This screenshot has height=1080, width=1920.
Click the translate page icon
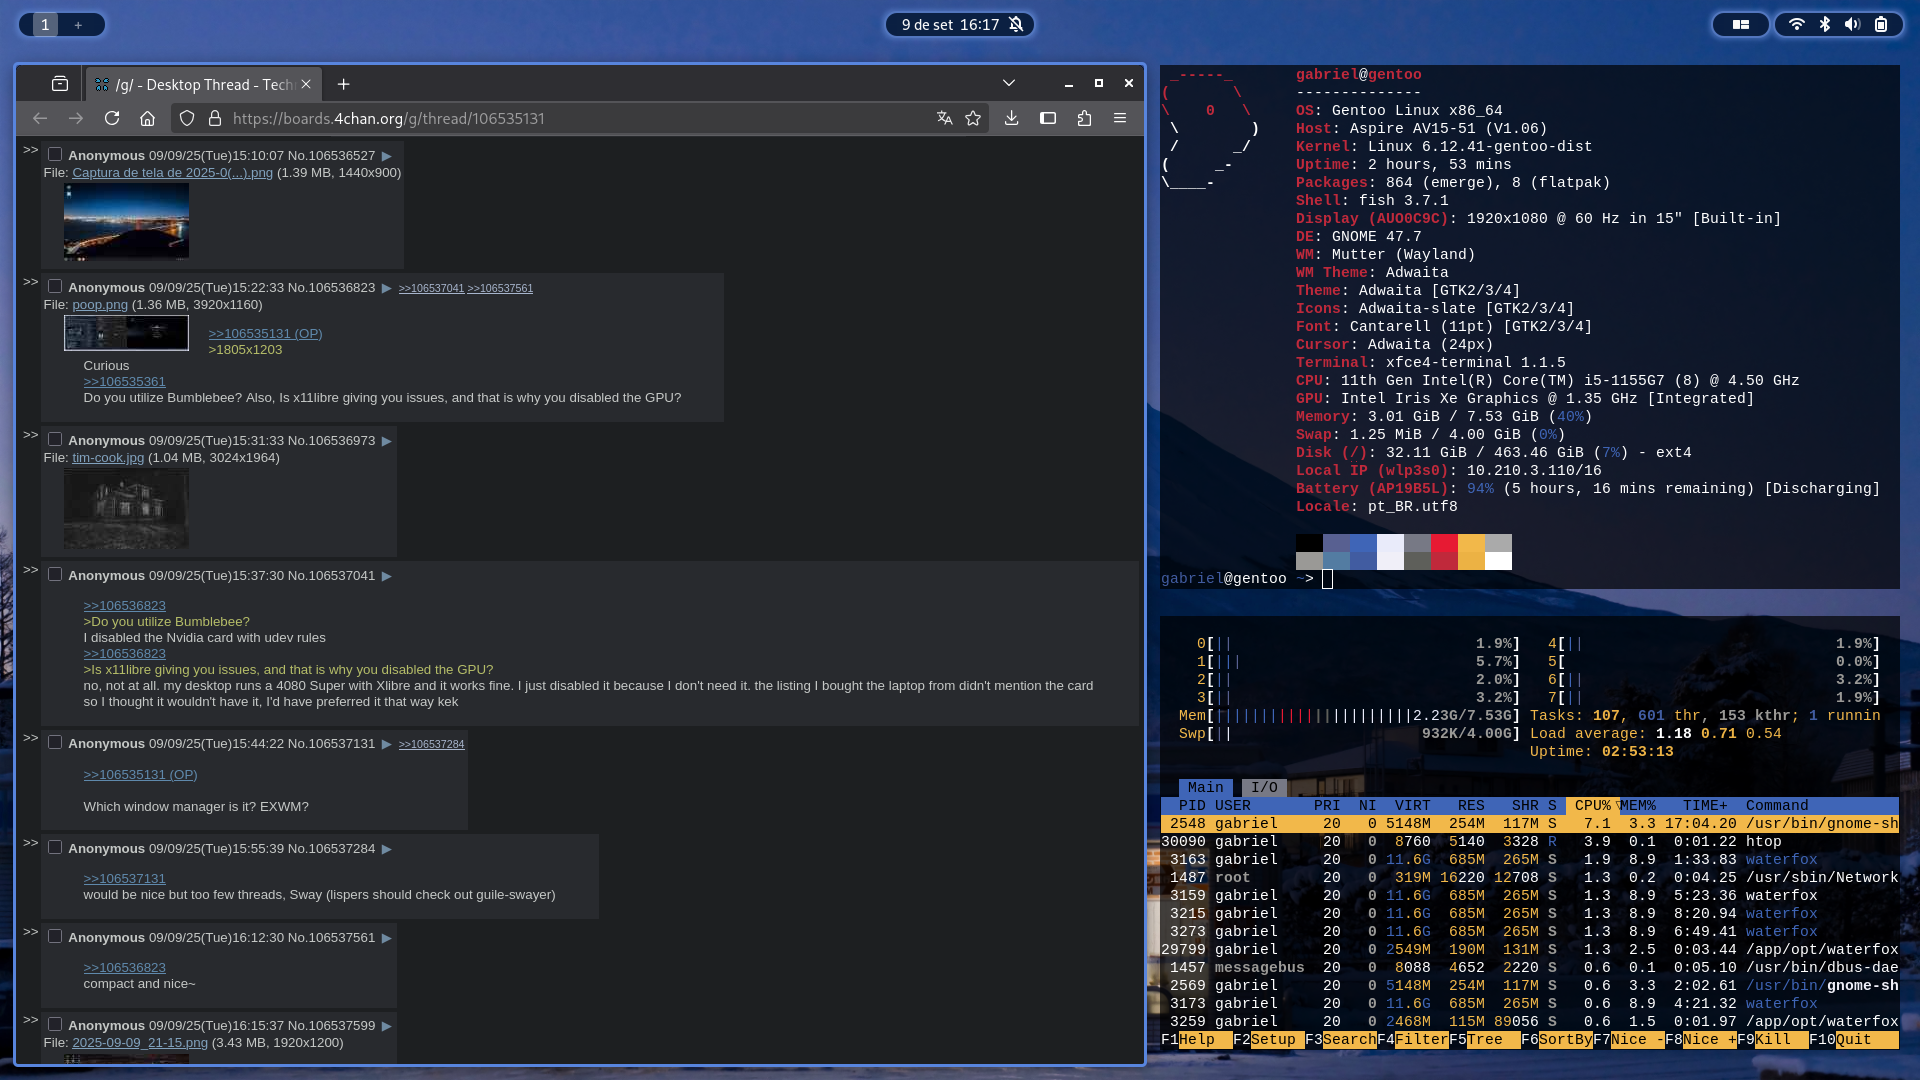click(944, 118)
